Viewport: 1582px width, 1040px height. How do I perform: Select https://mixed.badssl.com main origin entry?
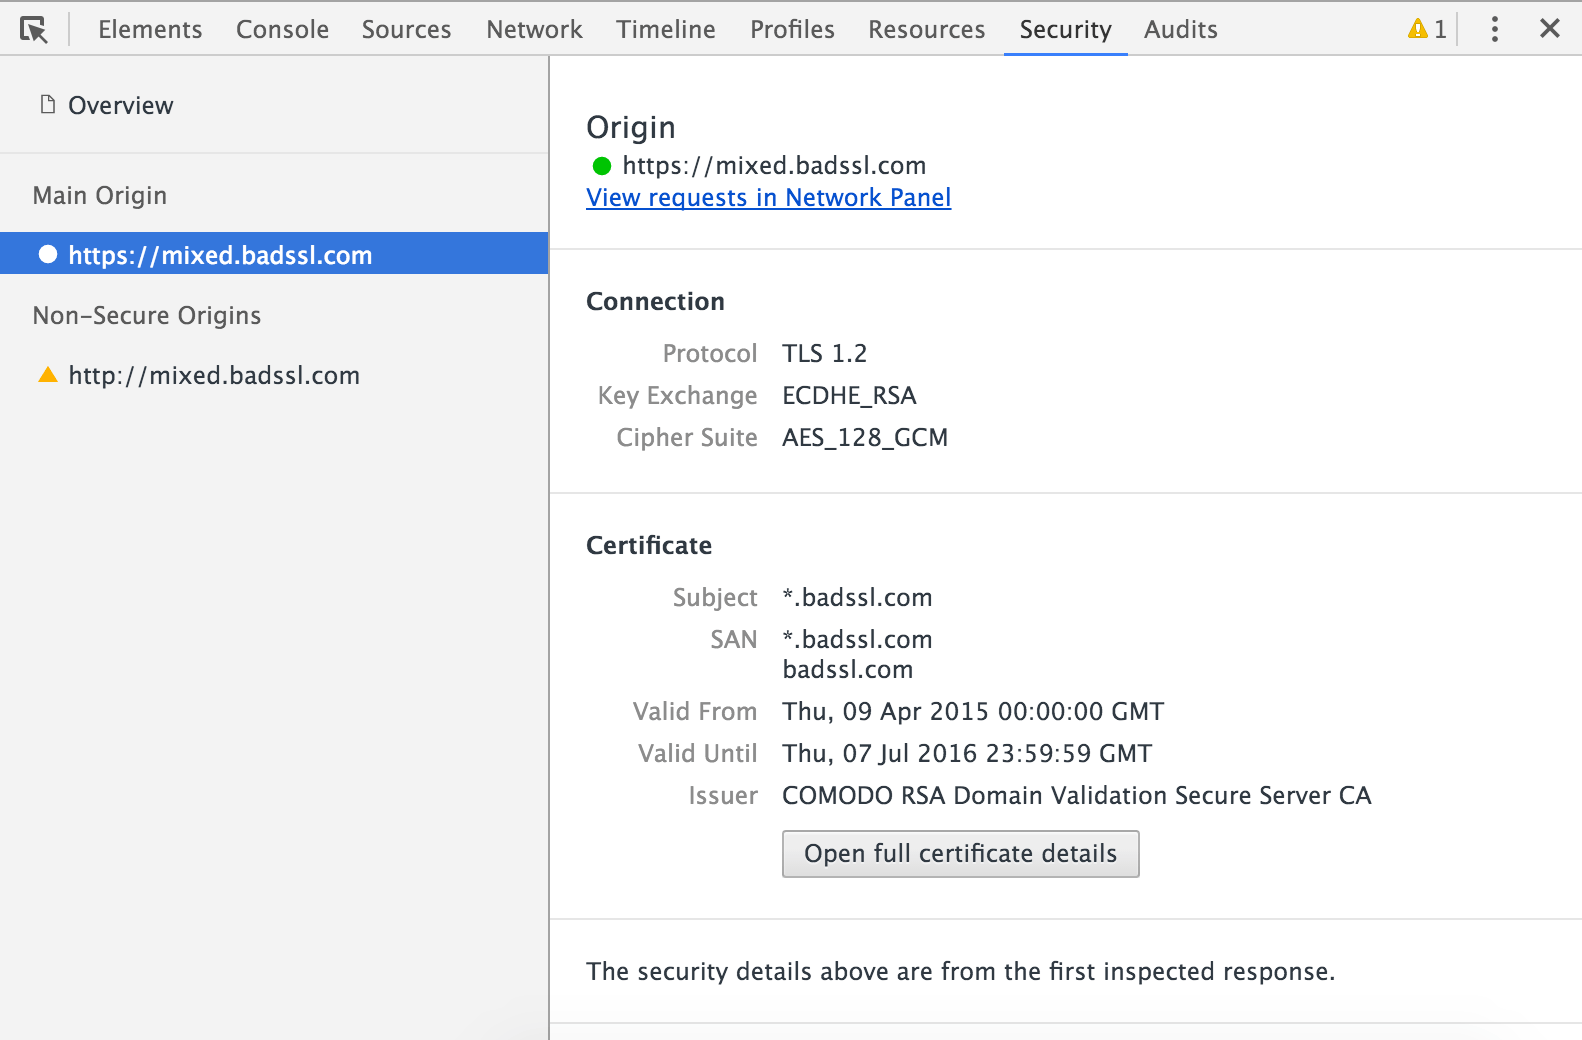pos(220,255)
